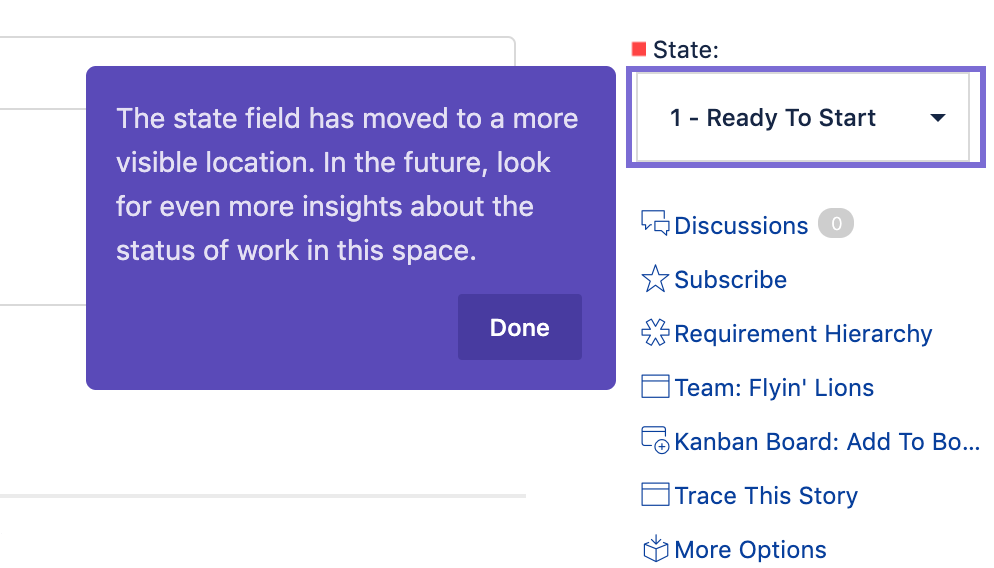Dismiss the tooltip with the Done button
This screenshot has width=994, height=568.
520,327
